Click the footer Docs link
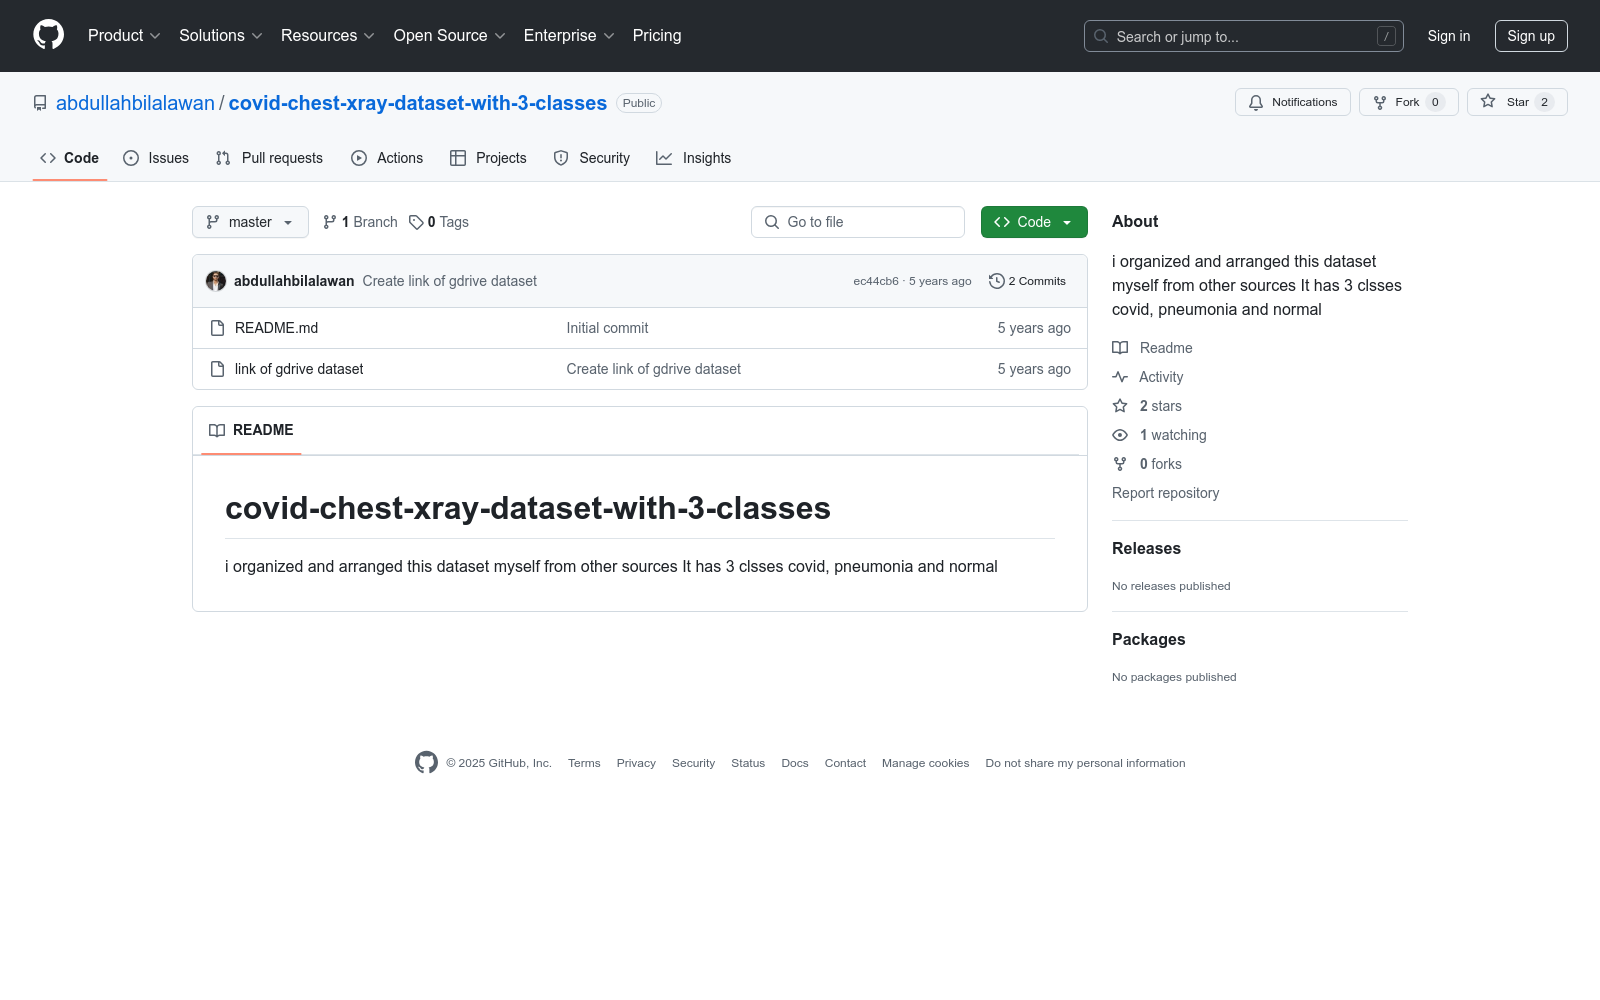This screenshot has height=1000, width=1600. point(795,763)
